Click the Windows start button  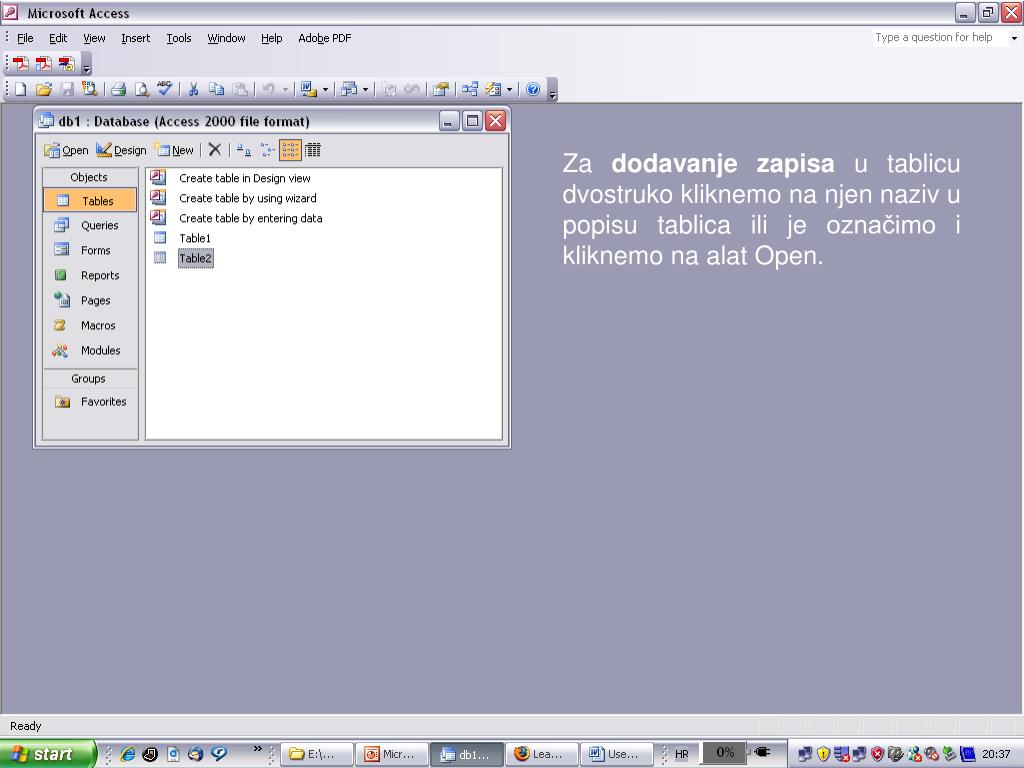pyautogui.click(x=48, y=754)
